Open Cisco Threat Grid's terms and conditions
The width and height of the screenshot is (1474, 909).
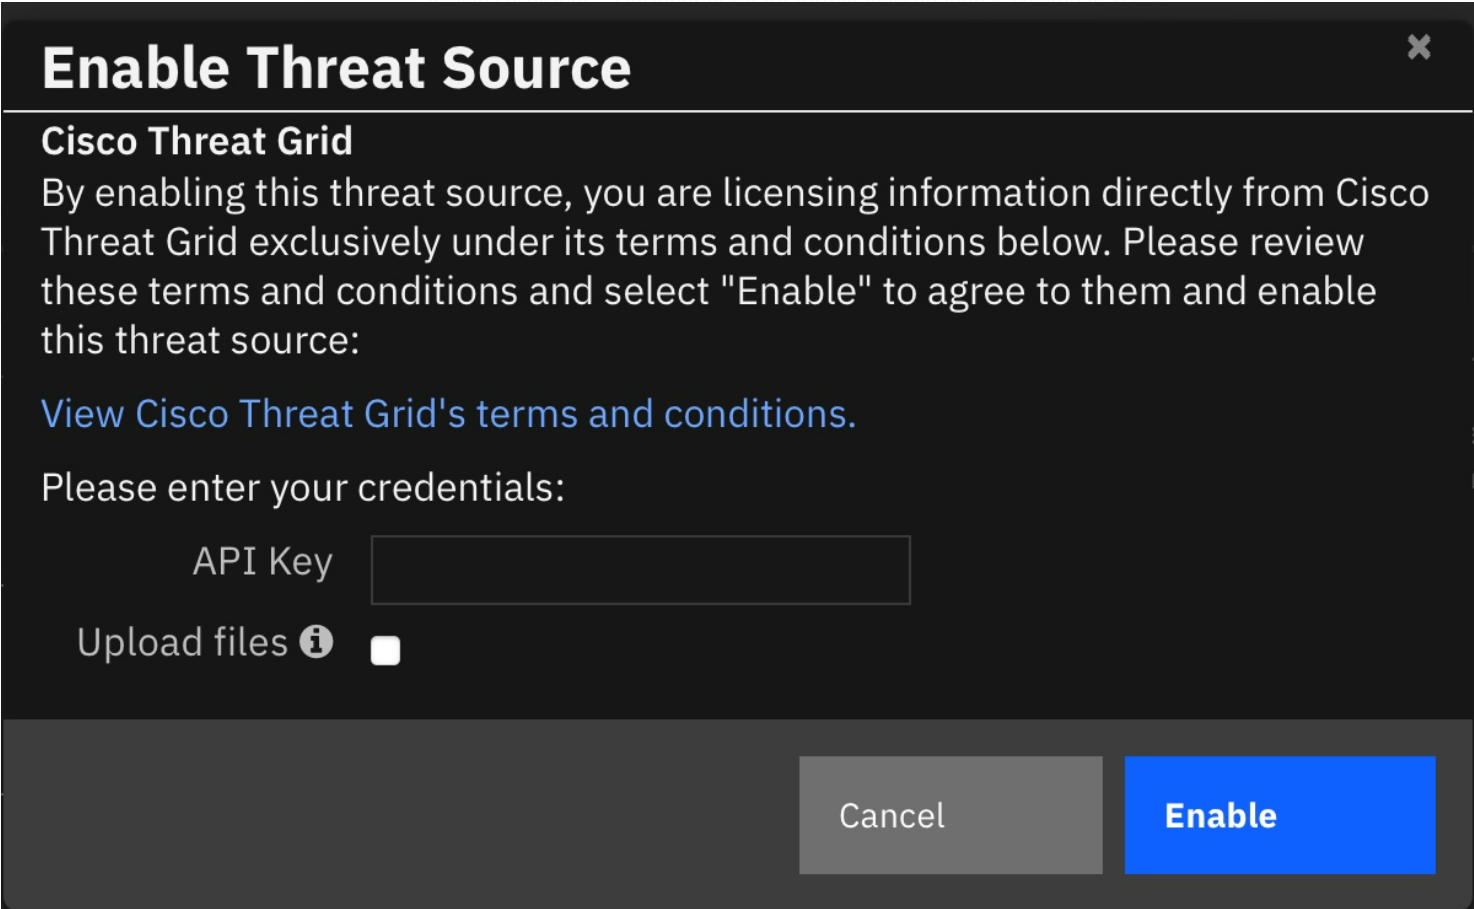448,414
